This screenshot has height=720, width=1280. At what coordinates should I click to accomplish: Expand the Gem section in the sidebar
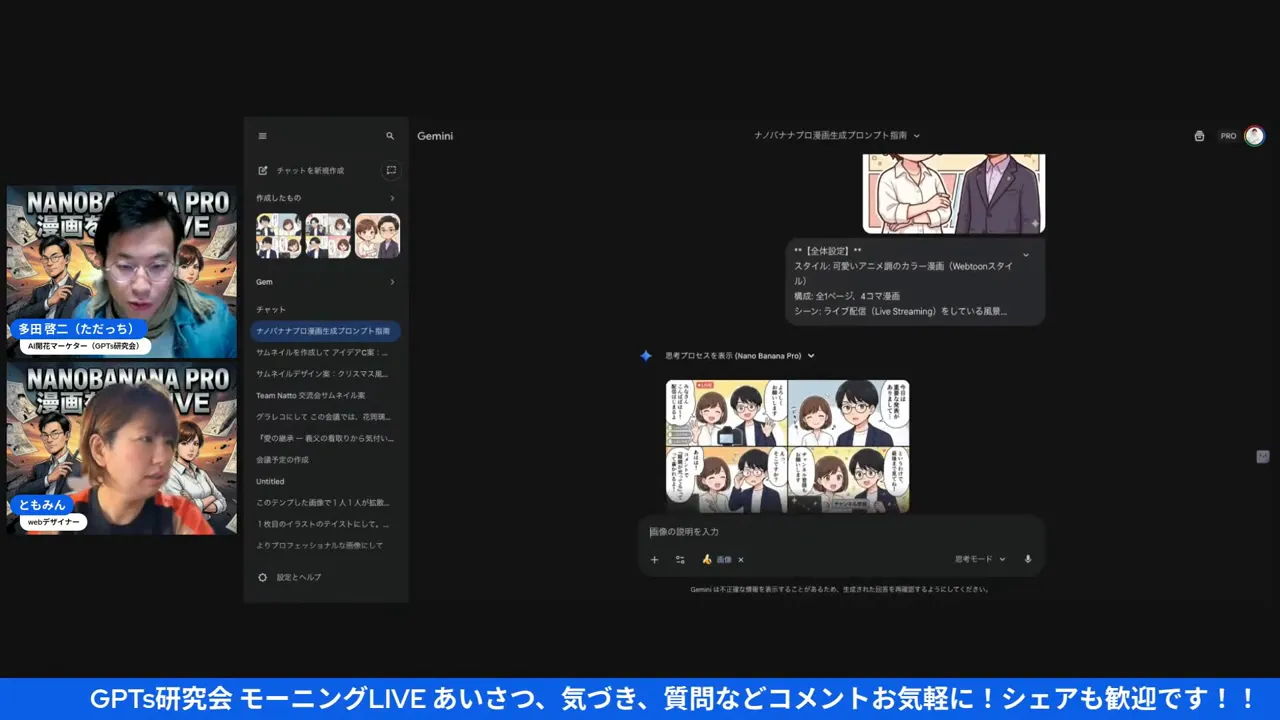click(393, 282)
